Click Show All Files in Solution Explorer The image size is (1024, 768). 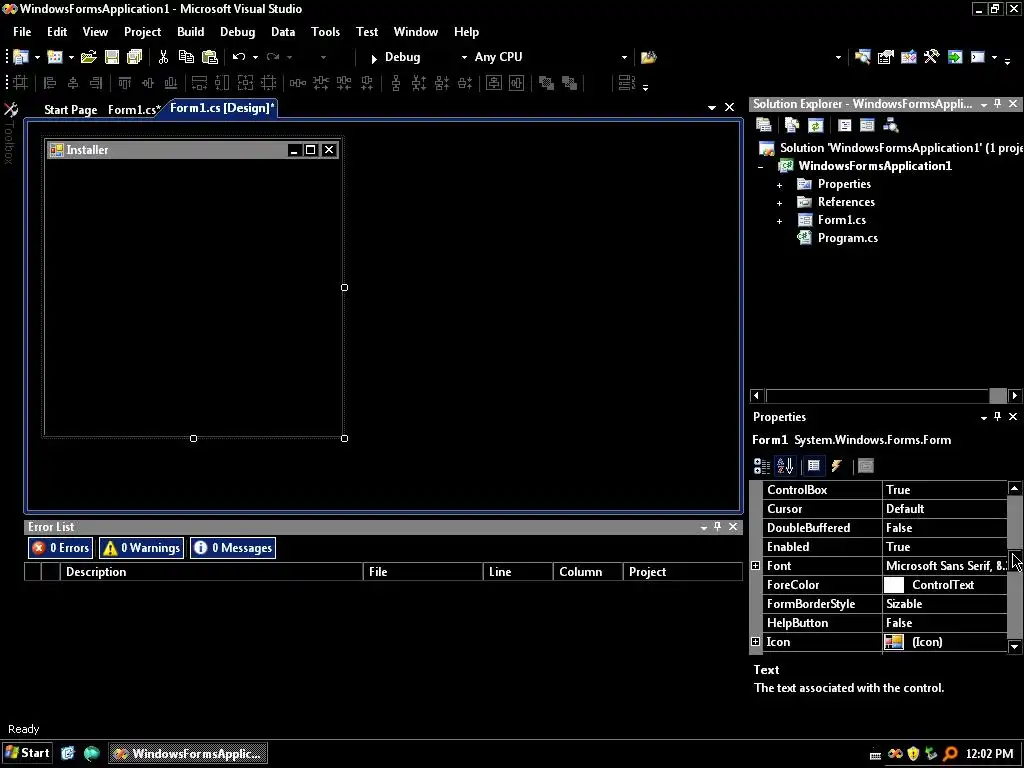792,125
